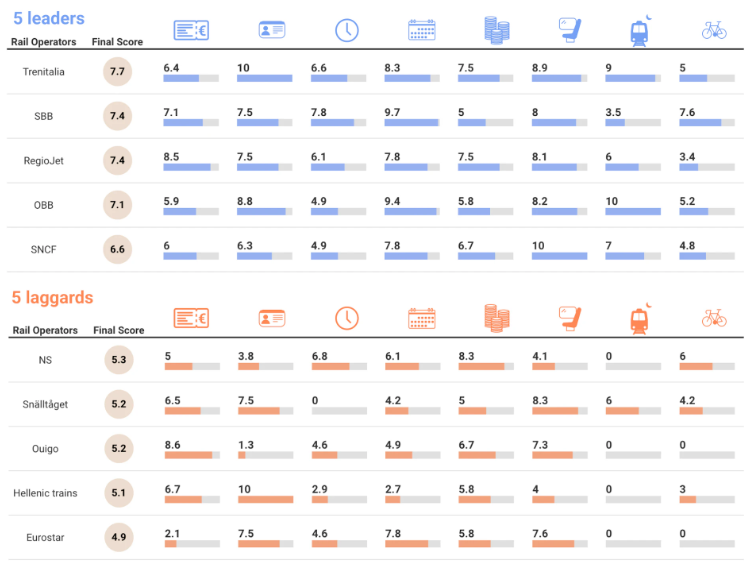Click the blue night train icon

click(x=640, y=30)
